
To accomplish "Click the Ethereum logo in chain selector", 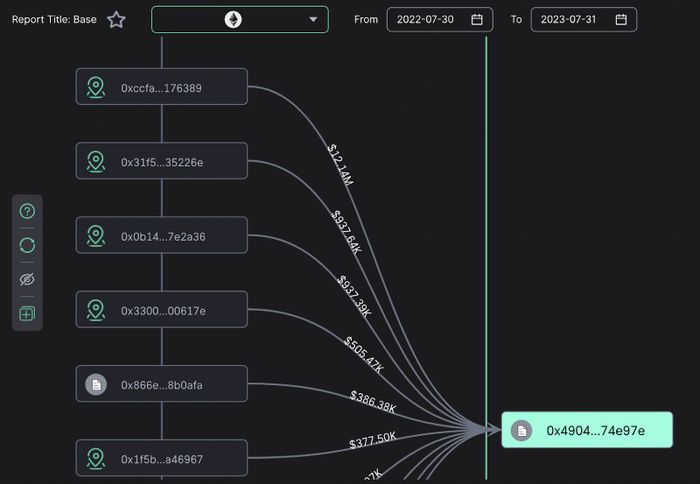I will pos(233,20).
